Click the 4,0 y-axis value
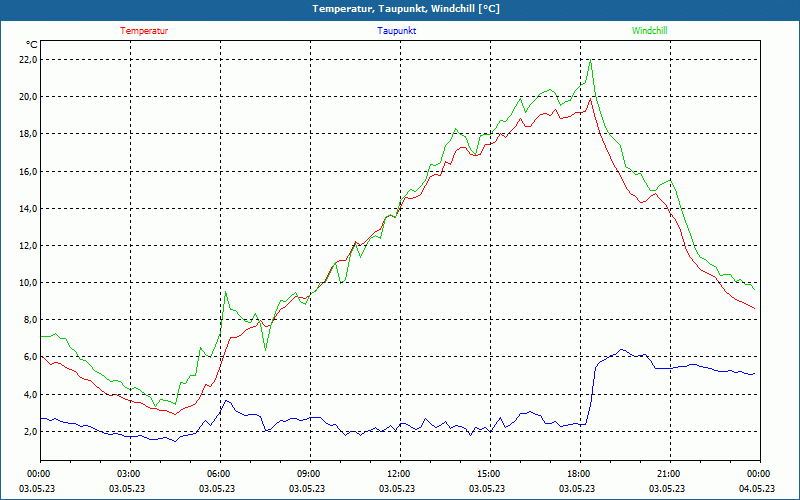This screenshot has height=500, width=800. (31, 394)
